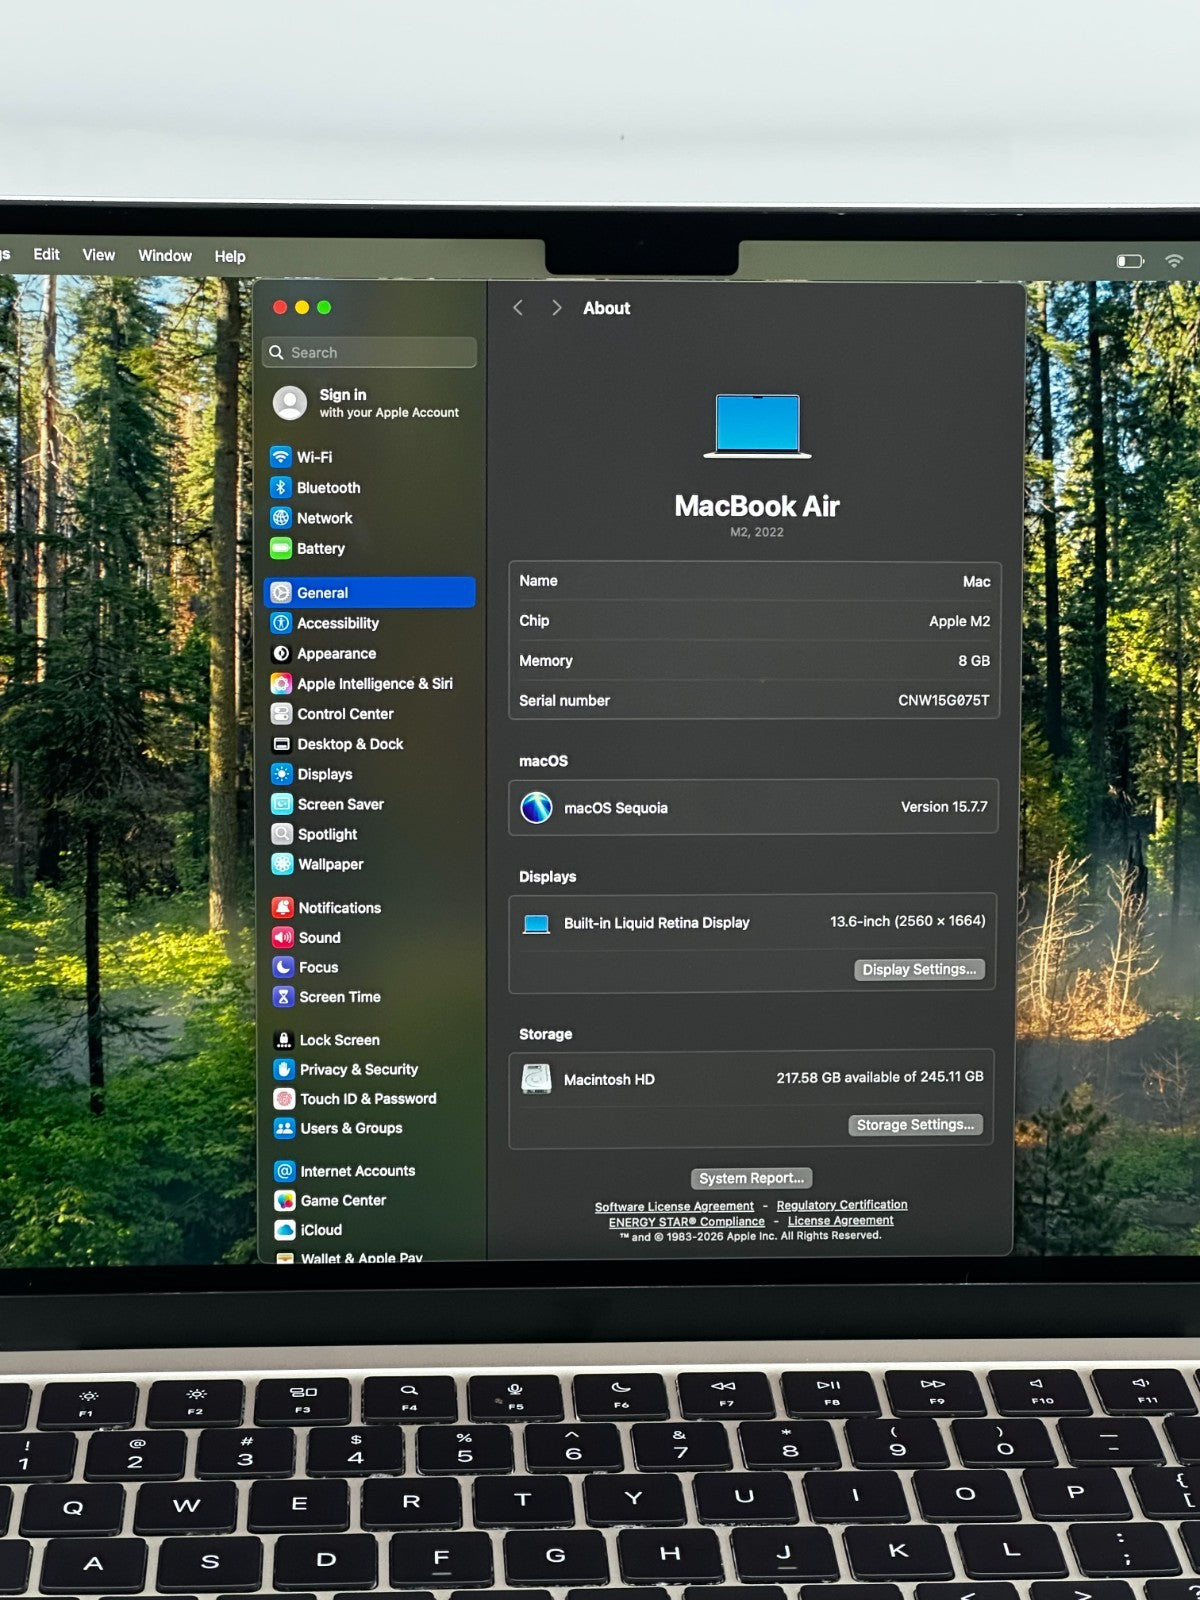1200x1600 pixels.
Task: Open the Desktop & Dock icon
Action: tap(281, 744)
